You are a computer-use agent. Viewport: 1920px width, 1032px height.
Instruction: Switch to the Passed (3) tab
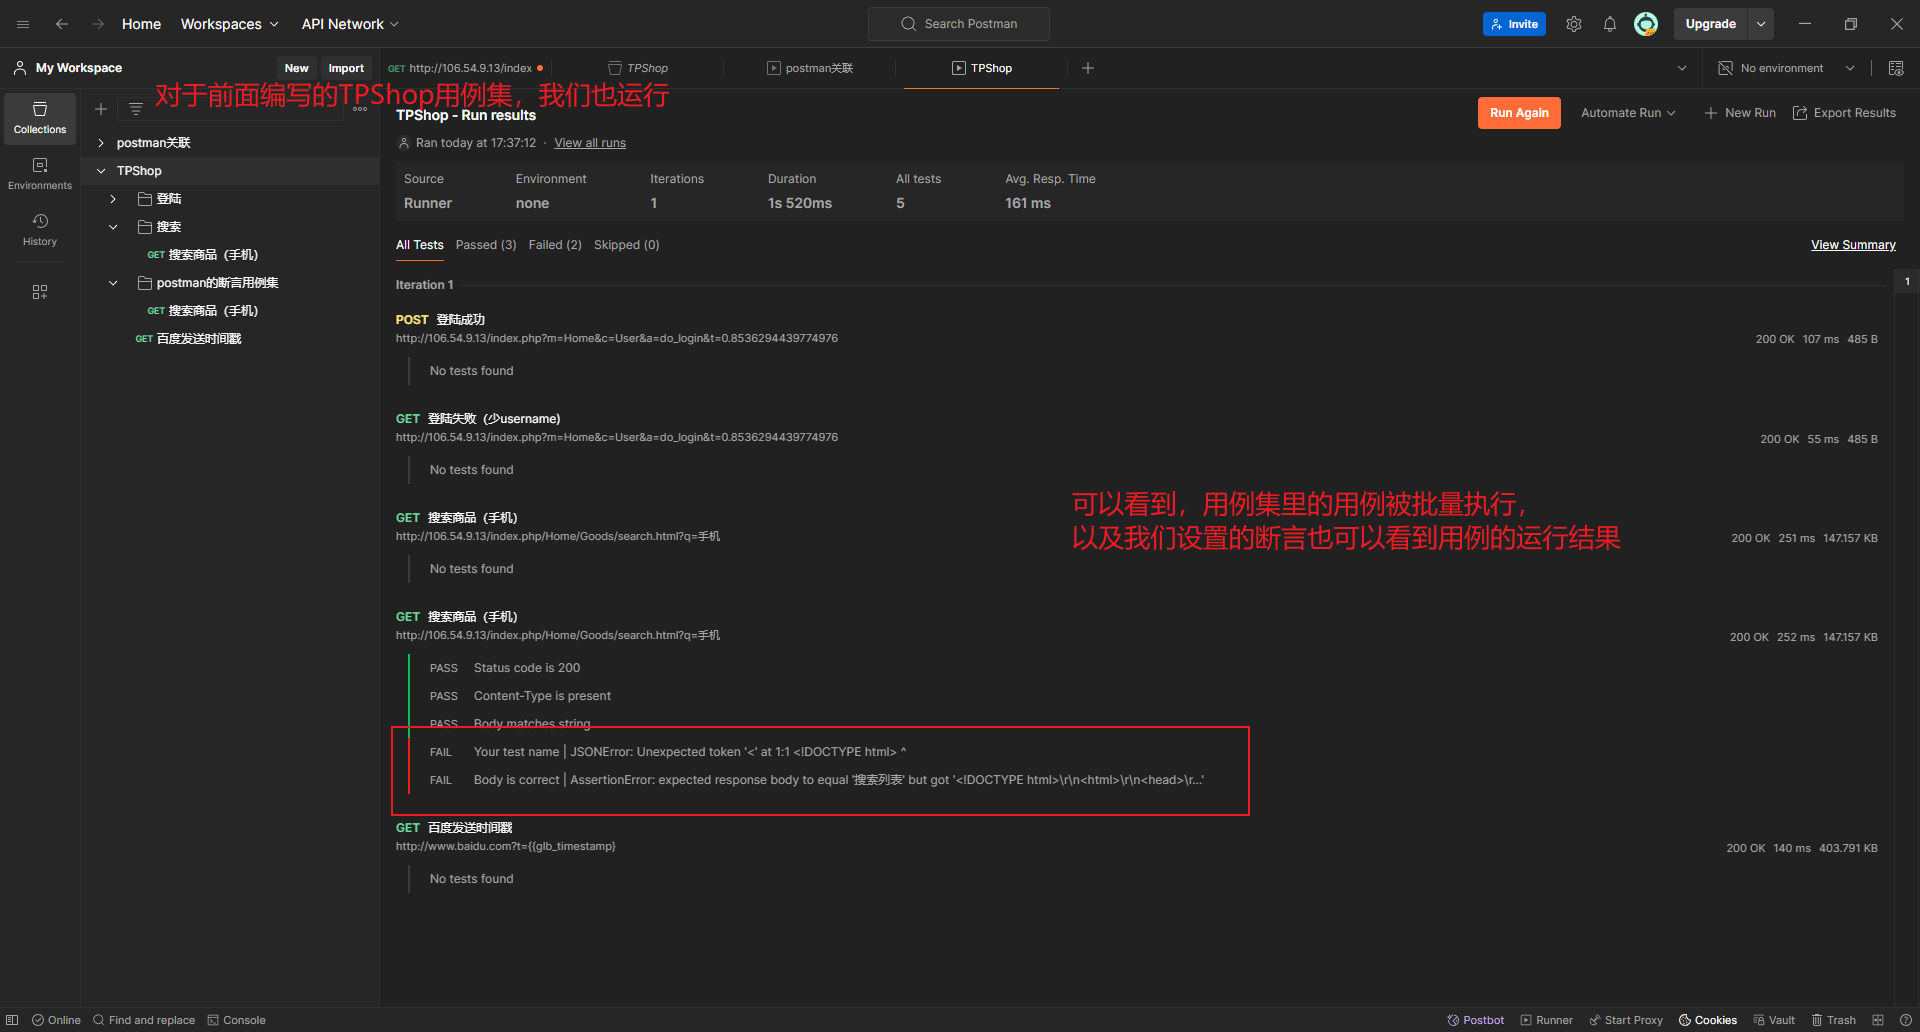486,245
